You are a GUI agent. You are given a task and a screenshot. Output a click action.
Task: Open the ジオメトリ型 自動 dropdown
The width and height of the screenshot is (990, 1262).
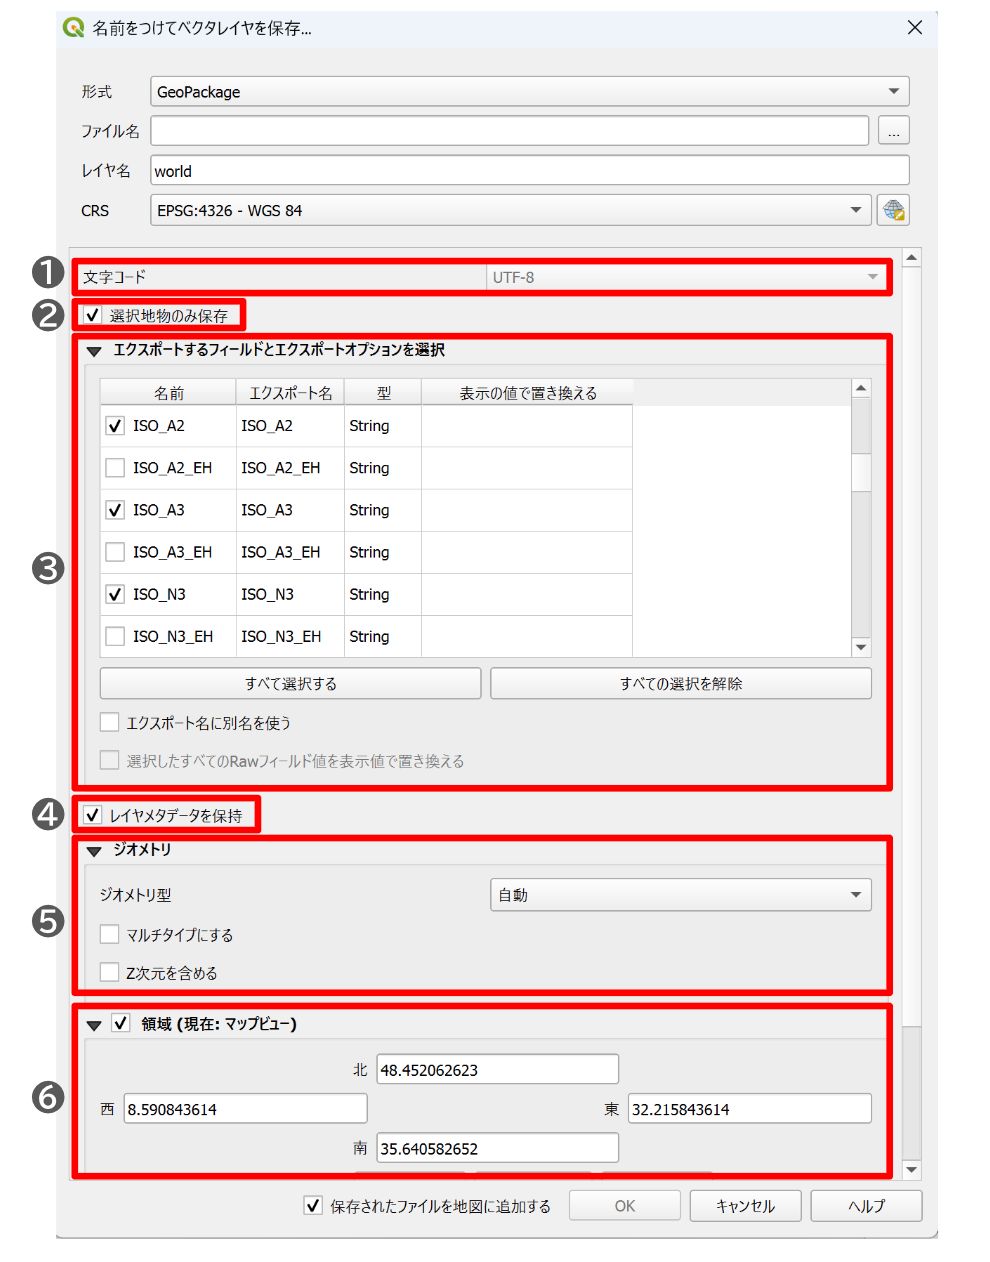click(681, 895)
